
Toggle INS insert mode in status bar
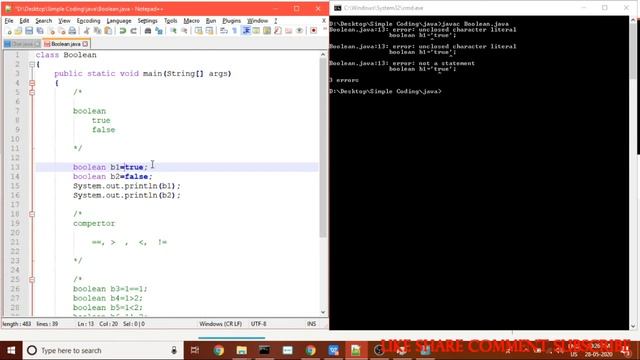[311, 324]
